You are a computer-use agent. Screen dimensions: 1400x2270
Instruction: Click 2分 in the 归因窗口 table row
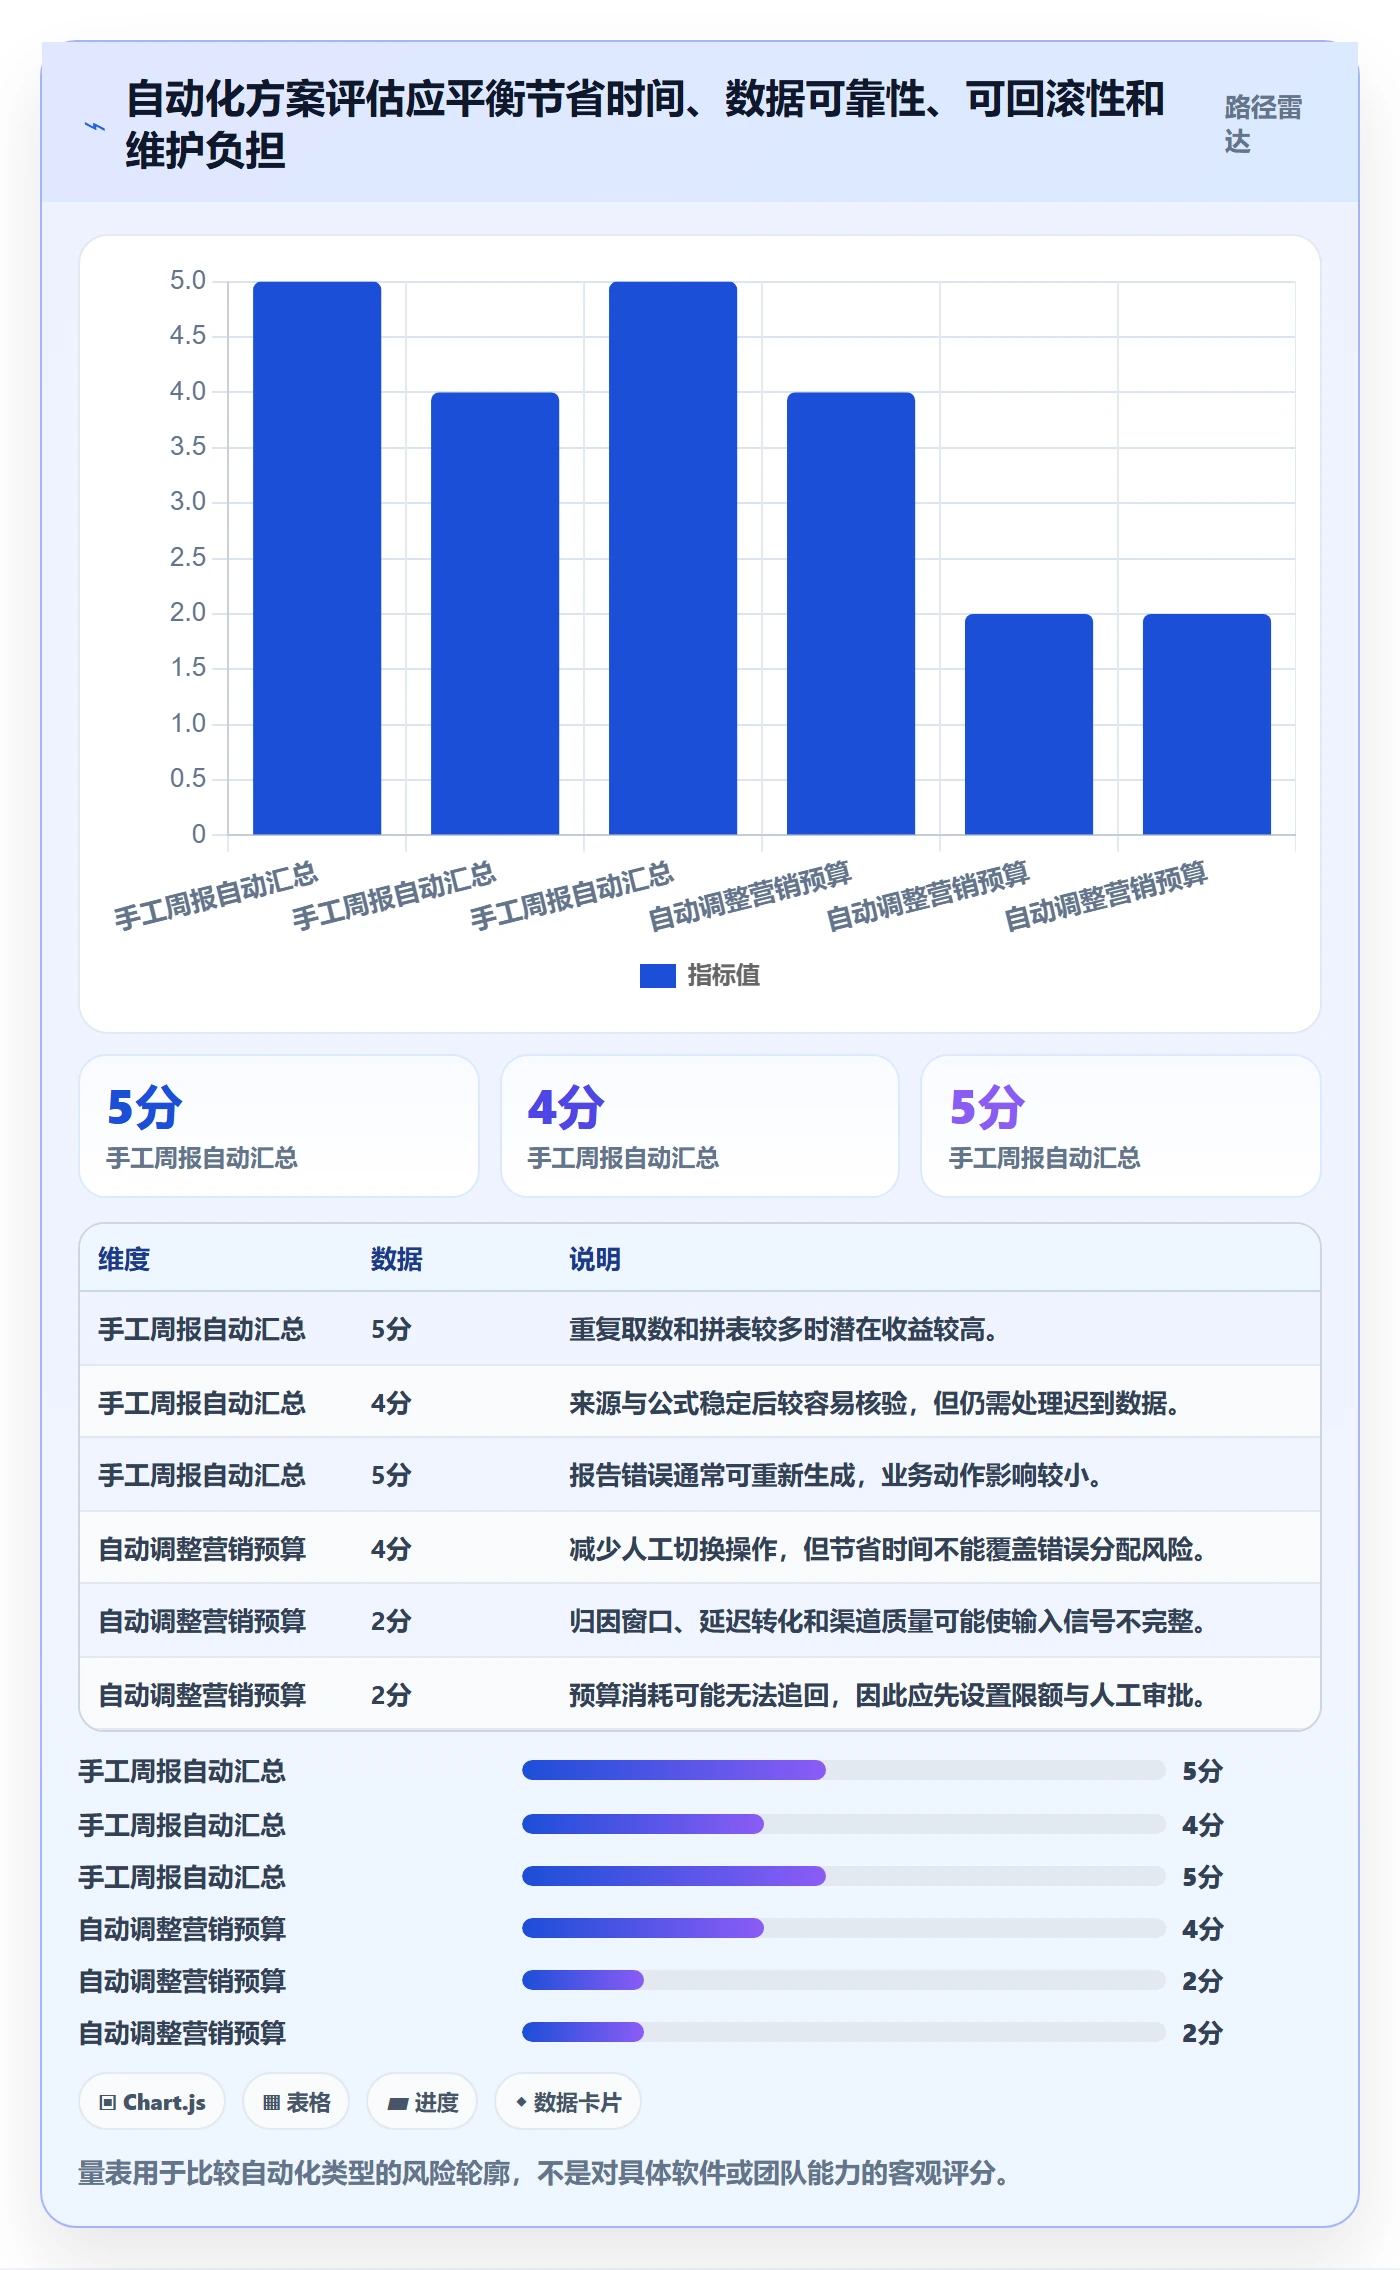click(x=391, y=1621)
